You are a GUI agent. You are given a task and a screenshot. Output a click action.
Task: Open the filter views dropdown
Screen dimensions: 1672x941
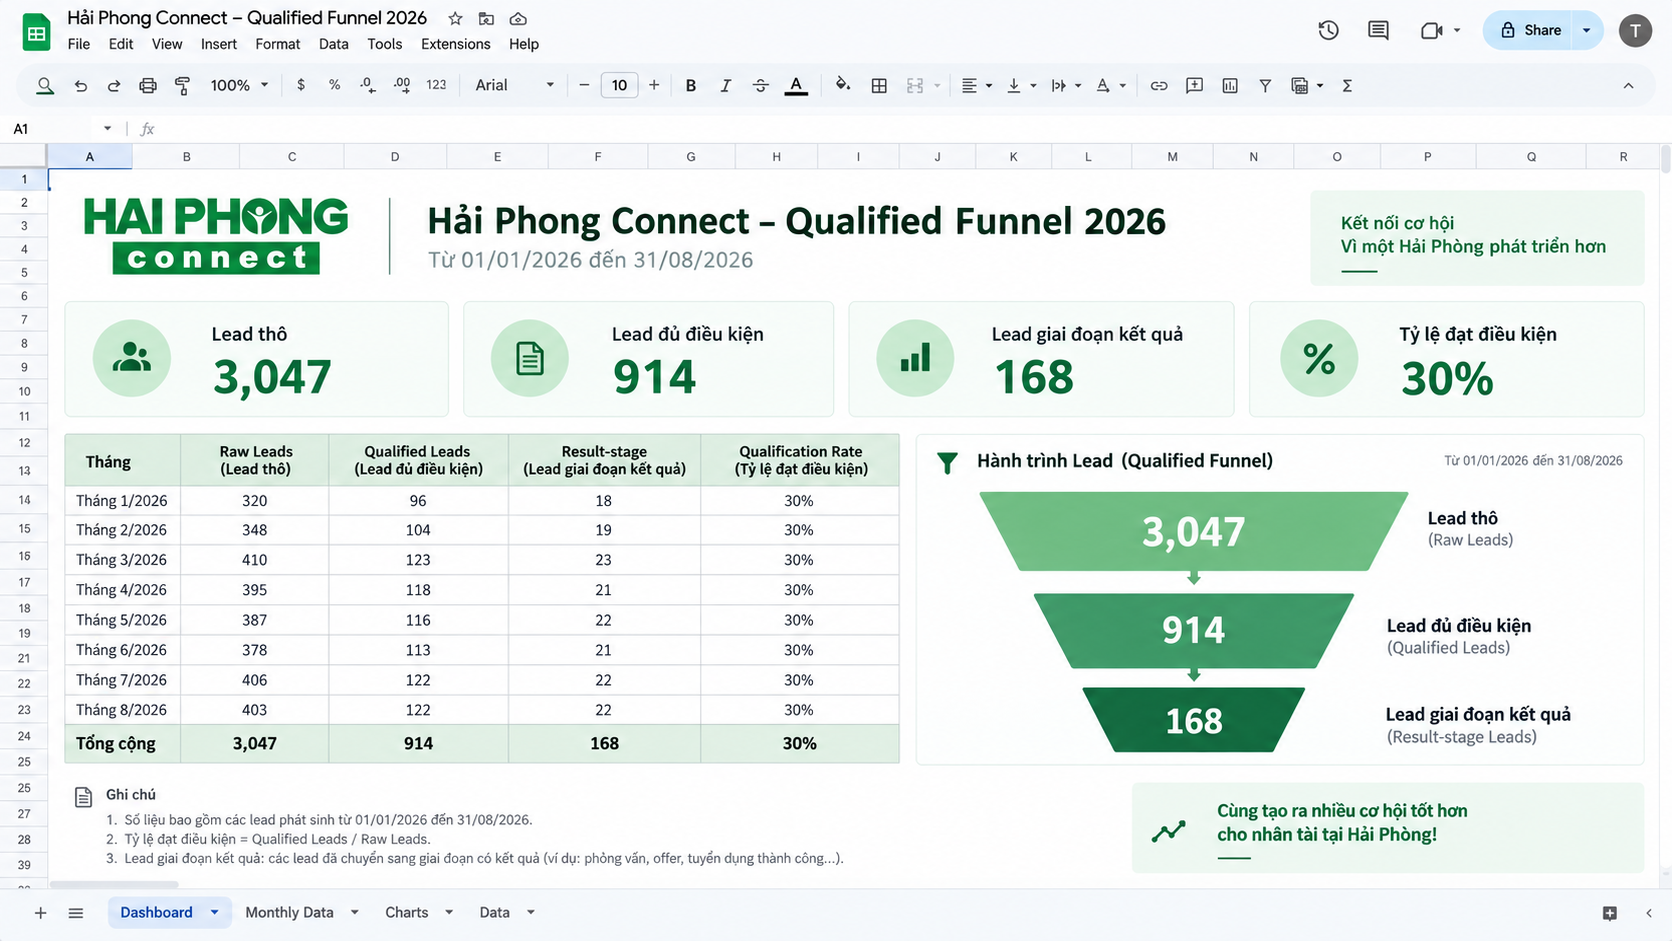[1307, 86]
